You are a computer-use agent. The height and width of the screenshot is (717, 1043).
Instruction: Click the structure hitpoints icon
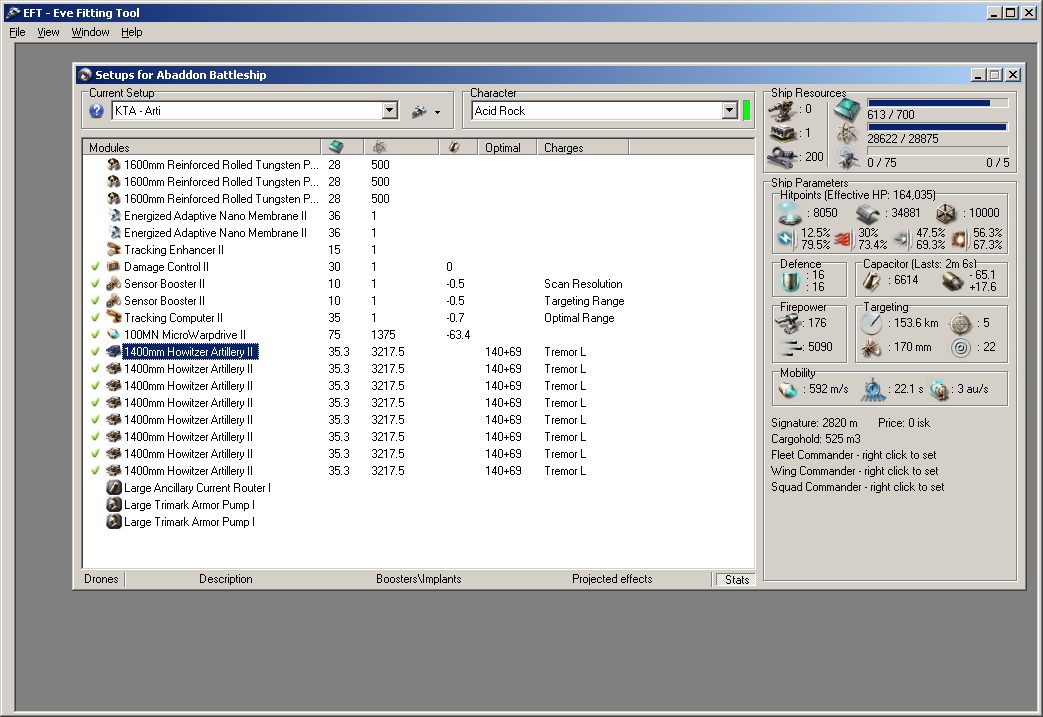coord(946,213)
